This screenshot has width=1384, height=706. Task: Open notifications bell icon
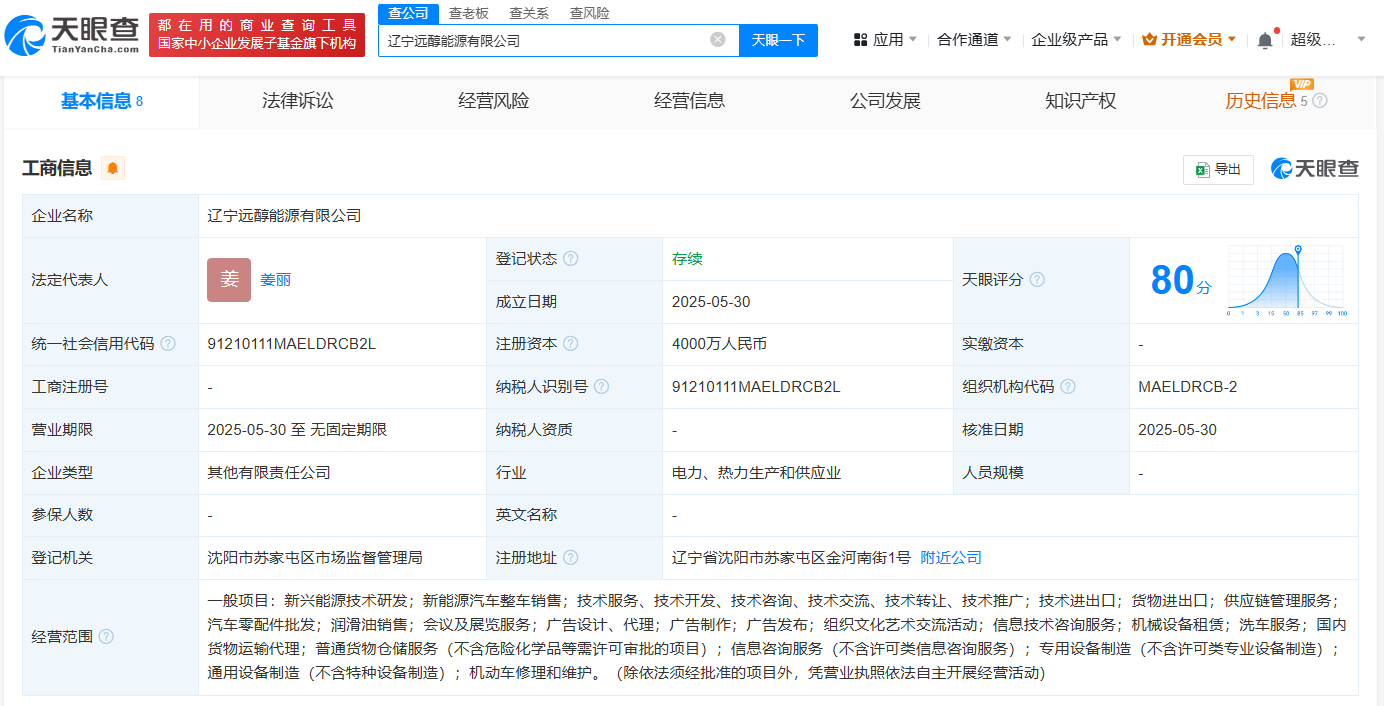(x=1265, y=40)
